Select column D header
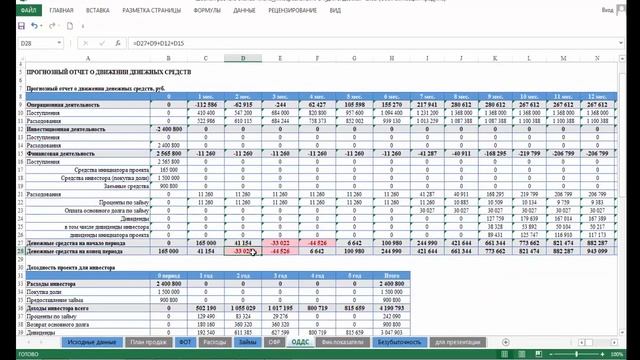 point(243,58)
